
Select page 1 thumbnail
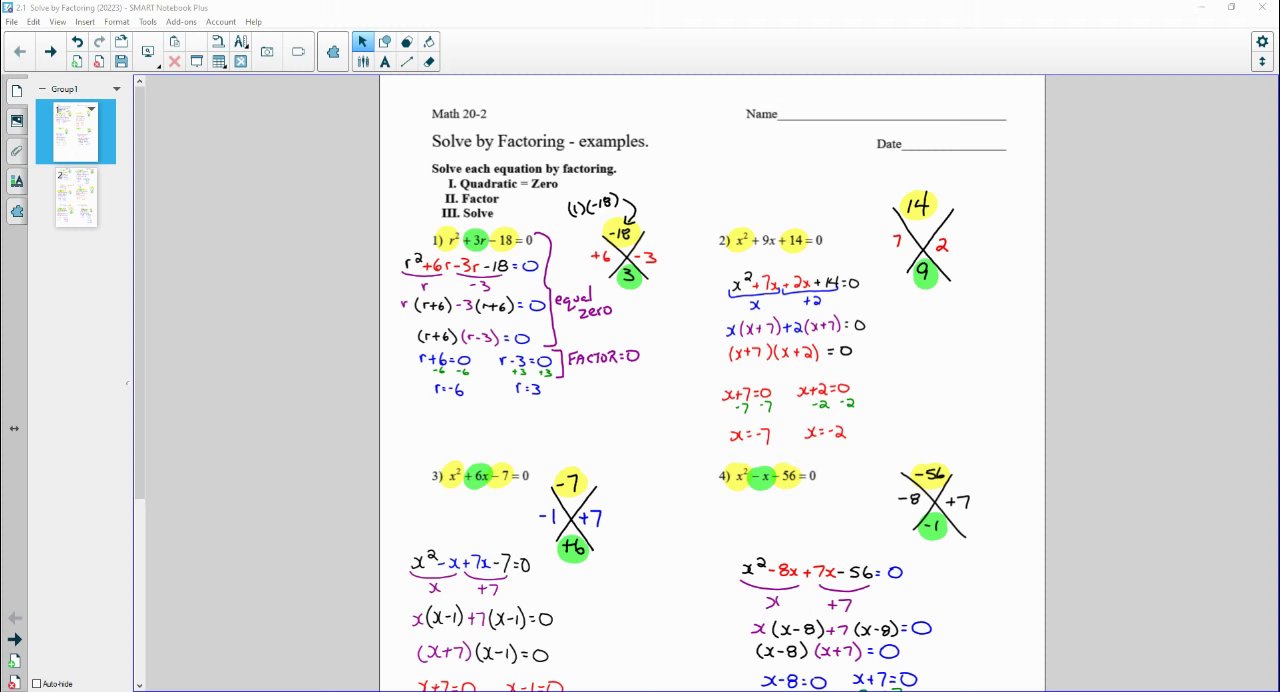(x=76, y=132)
